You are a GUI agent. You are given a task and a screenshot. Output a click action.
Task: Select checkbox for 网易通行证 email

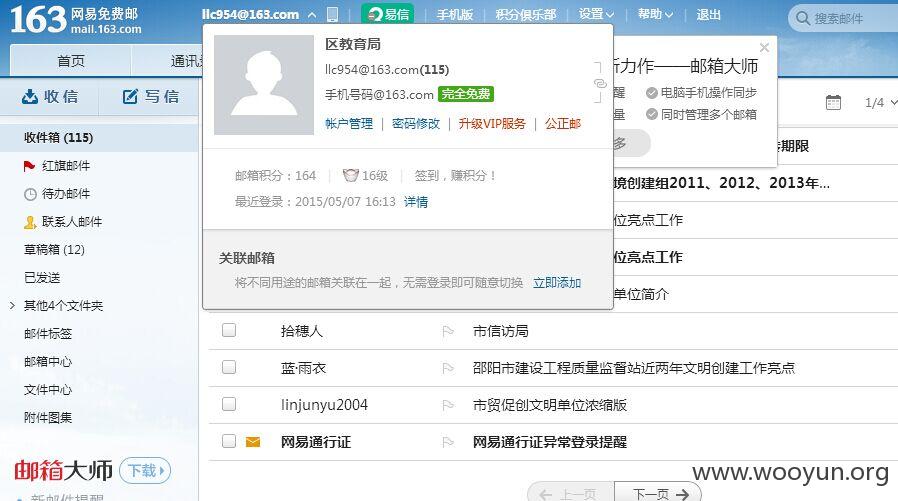(229, 441)
